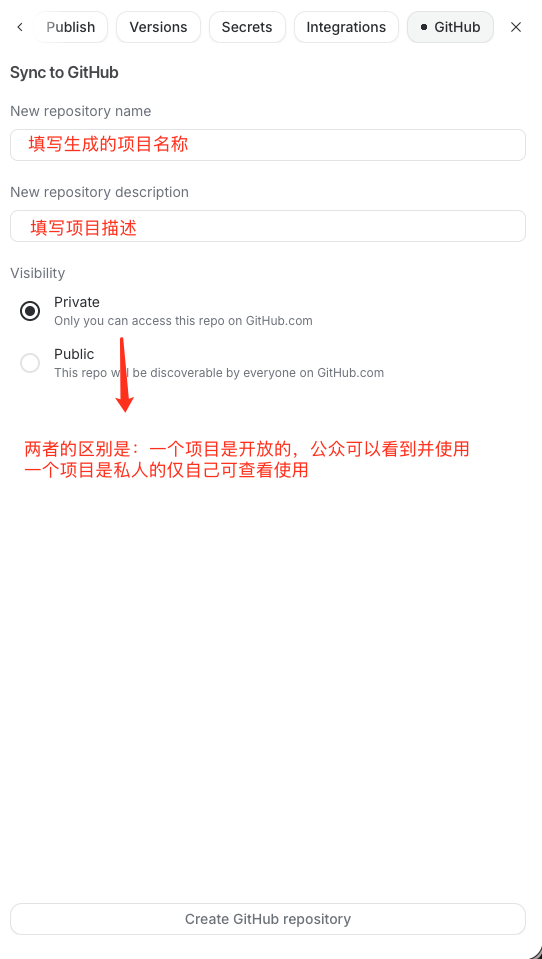Click the Private option label text
Viewport: 542px width, 959px height.
[76, 302]
